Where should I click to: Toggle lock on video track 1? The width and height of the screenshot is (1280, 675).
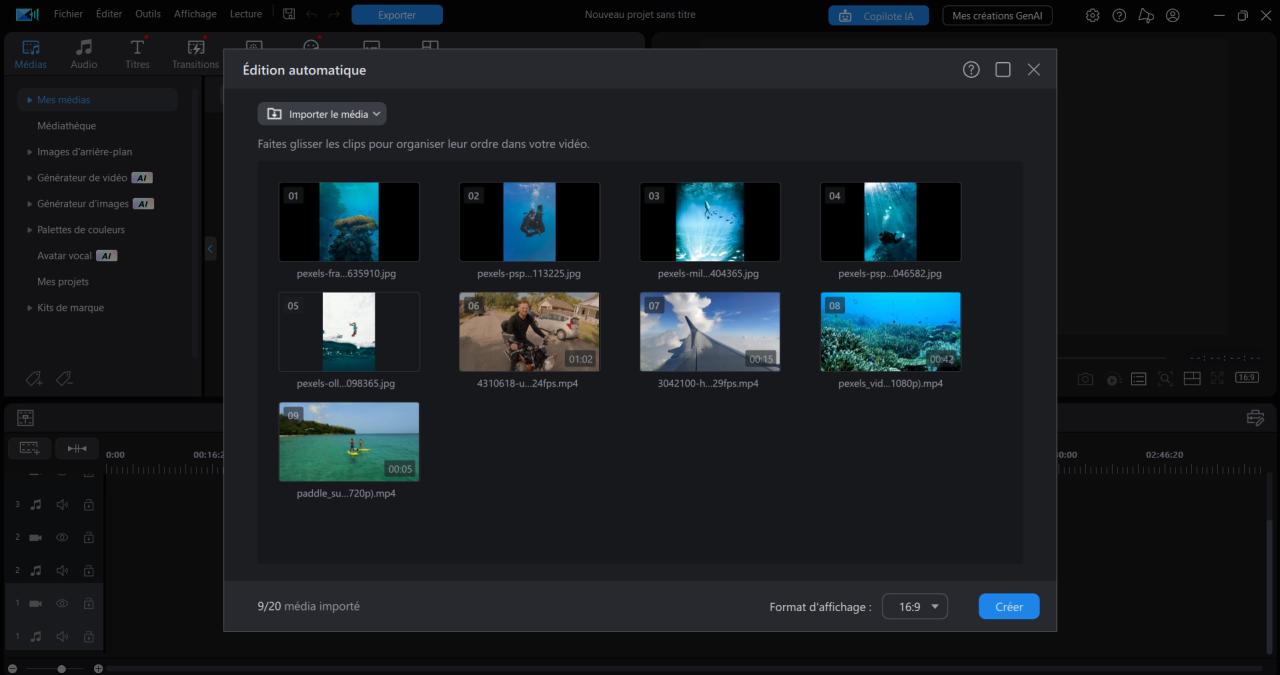(88, 603)
